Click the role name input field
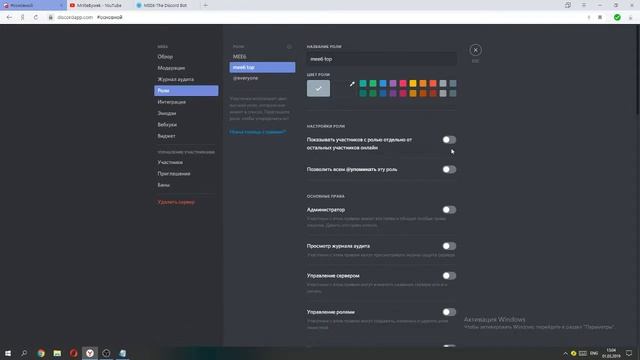The width and height of the screenshot is (640, 360). tap(381, 59)
